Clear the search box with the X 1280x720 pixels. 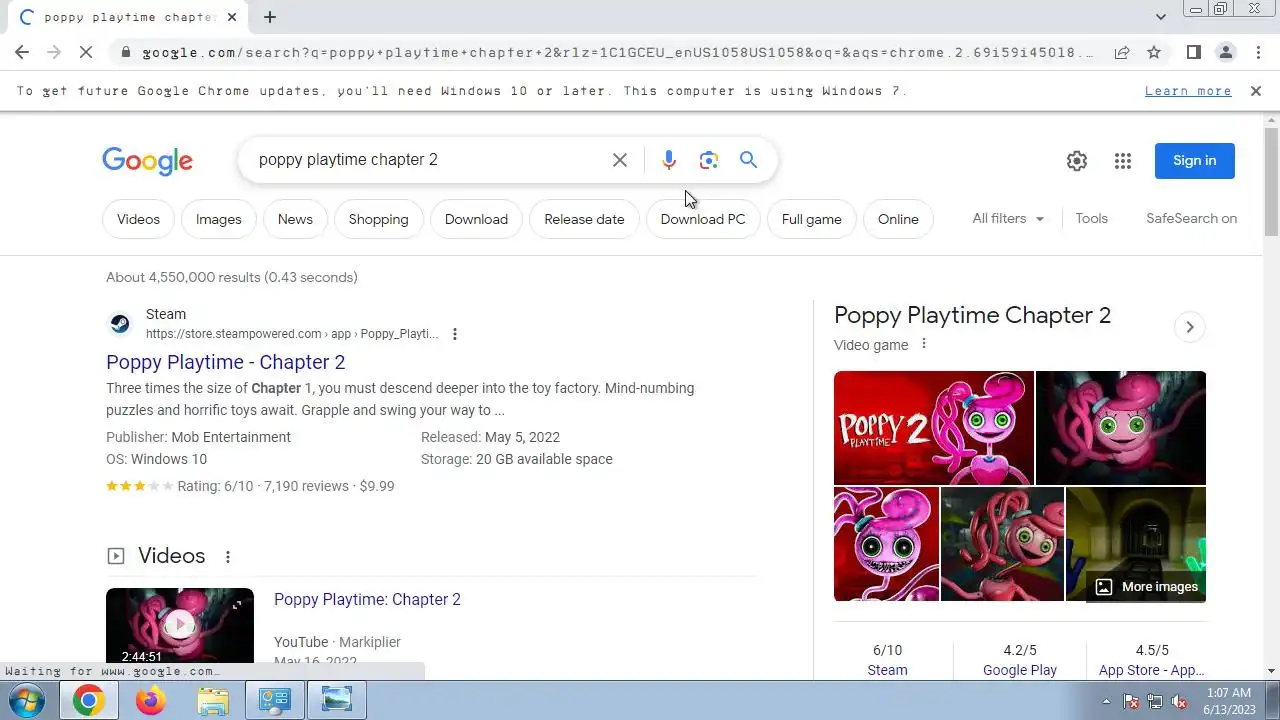click(x=620, y=160)
